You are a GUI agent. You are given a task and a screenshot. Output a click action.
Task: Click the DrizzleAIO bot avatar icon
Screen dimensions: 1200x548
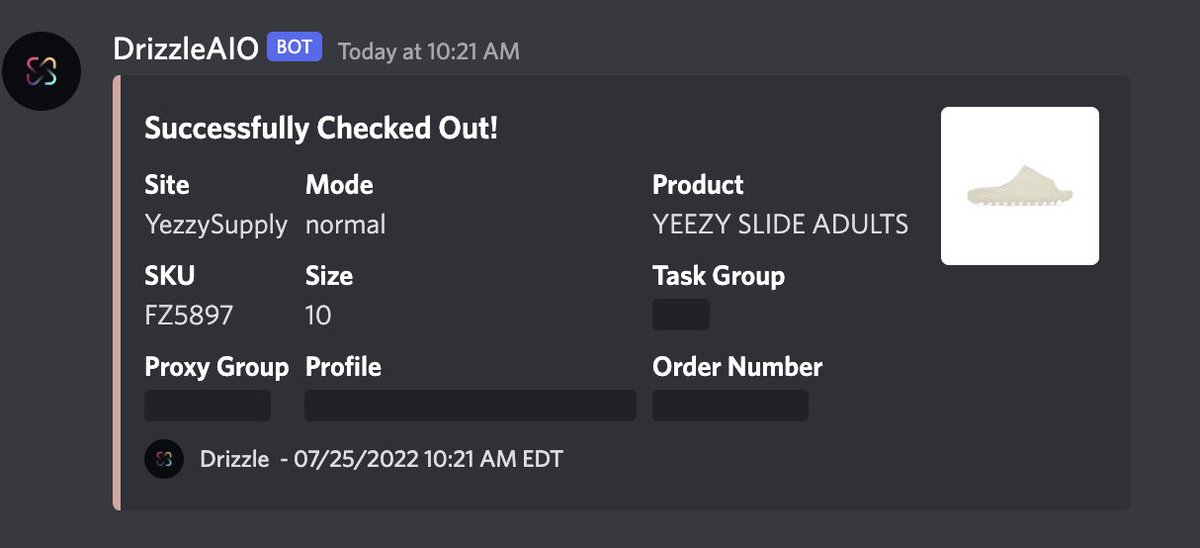pyautogui.click(x=42, y=70)
